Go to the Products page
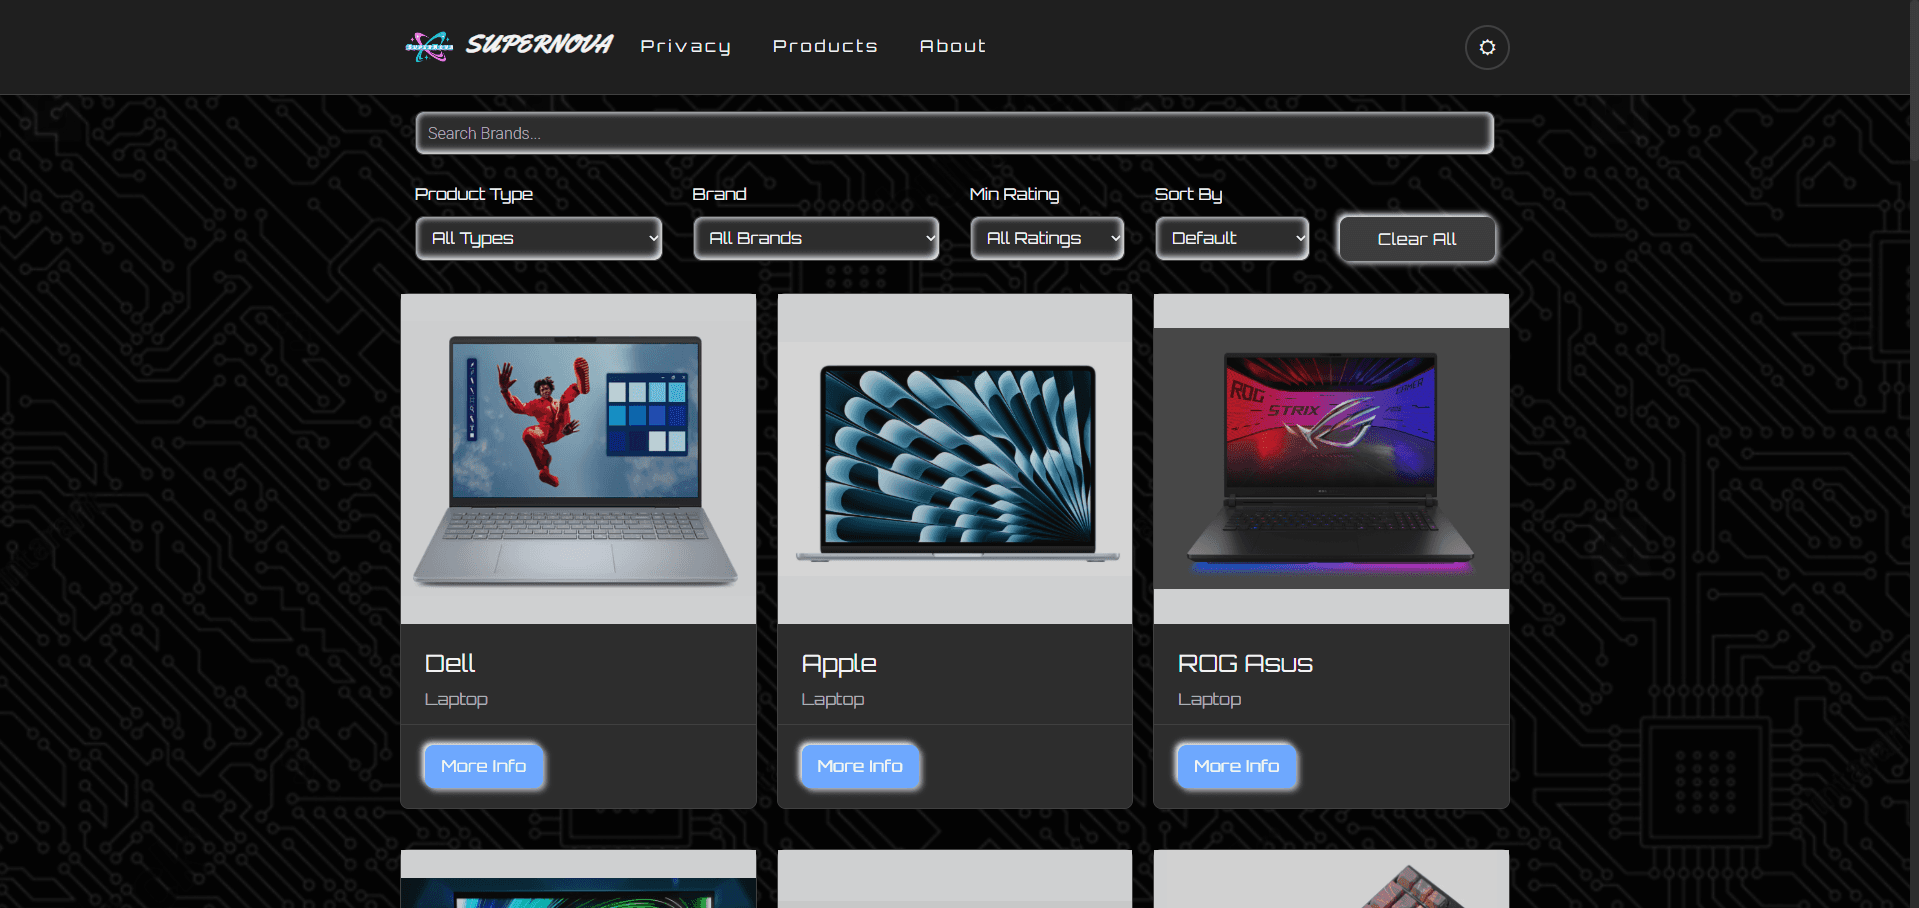Screen dimensions: 1919x908 (825, 46)
